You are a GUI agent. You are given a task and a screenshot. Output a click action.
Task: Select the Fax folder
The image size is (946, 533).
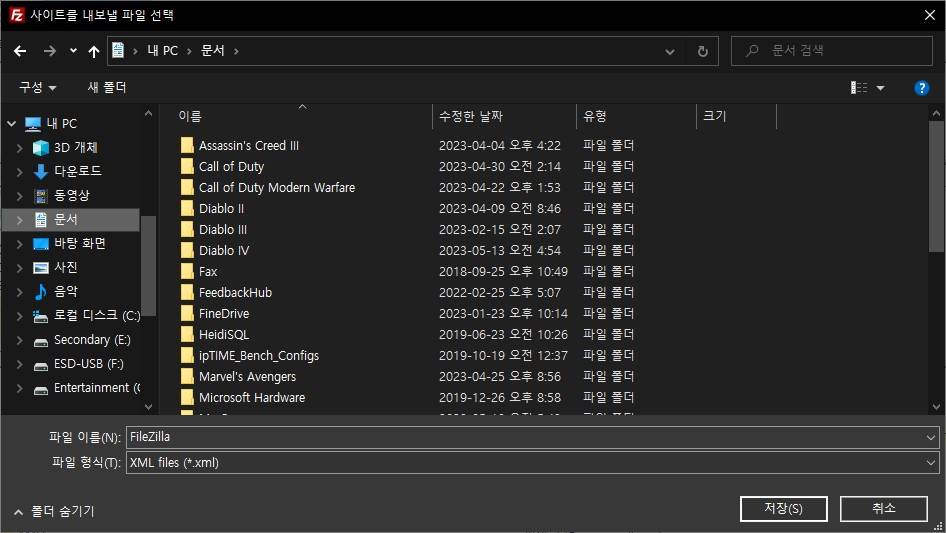[208, 272]
